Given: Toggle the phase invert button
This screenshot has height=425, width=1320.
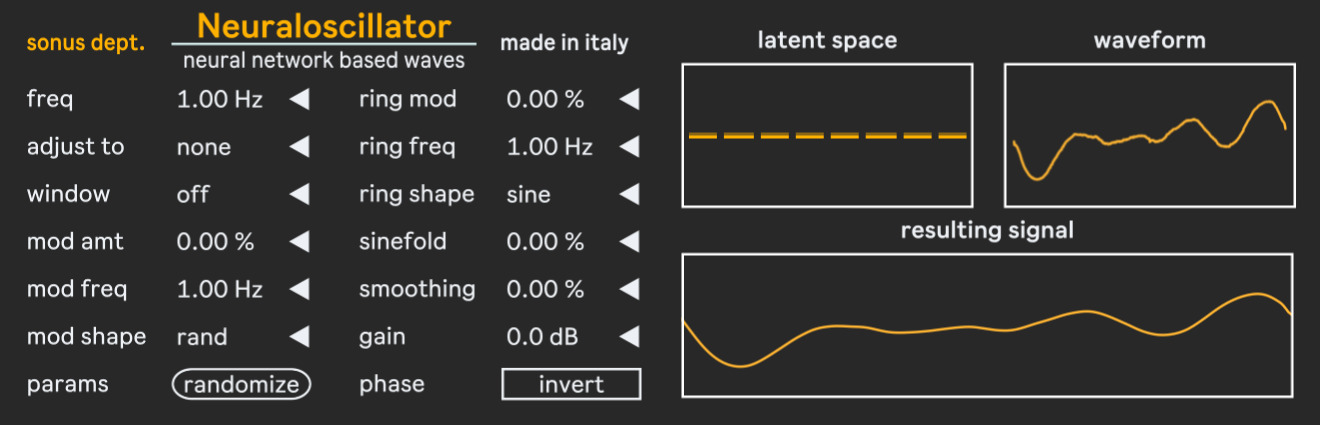Looking at the screenshot, I should (571, 385).
